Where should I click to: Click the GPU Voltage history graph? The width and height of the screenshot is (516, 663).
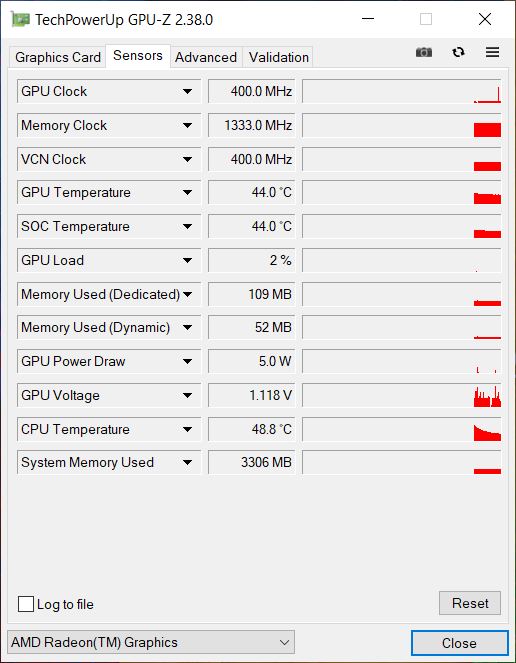click(402, 395)
